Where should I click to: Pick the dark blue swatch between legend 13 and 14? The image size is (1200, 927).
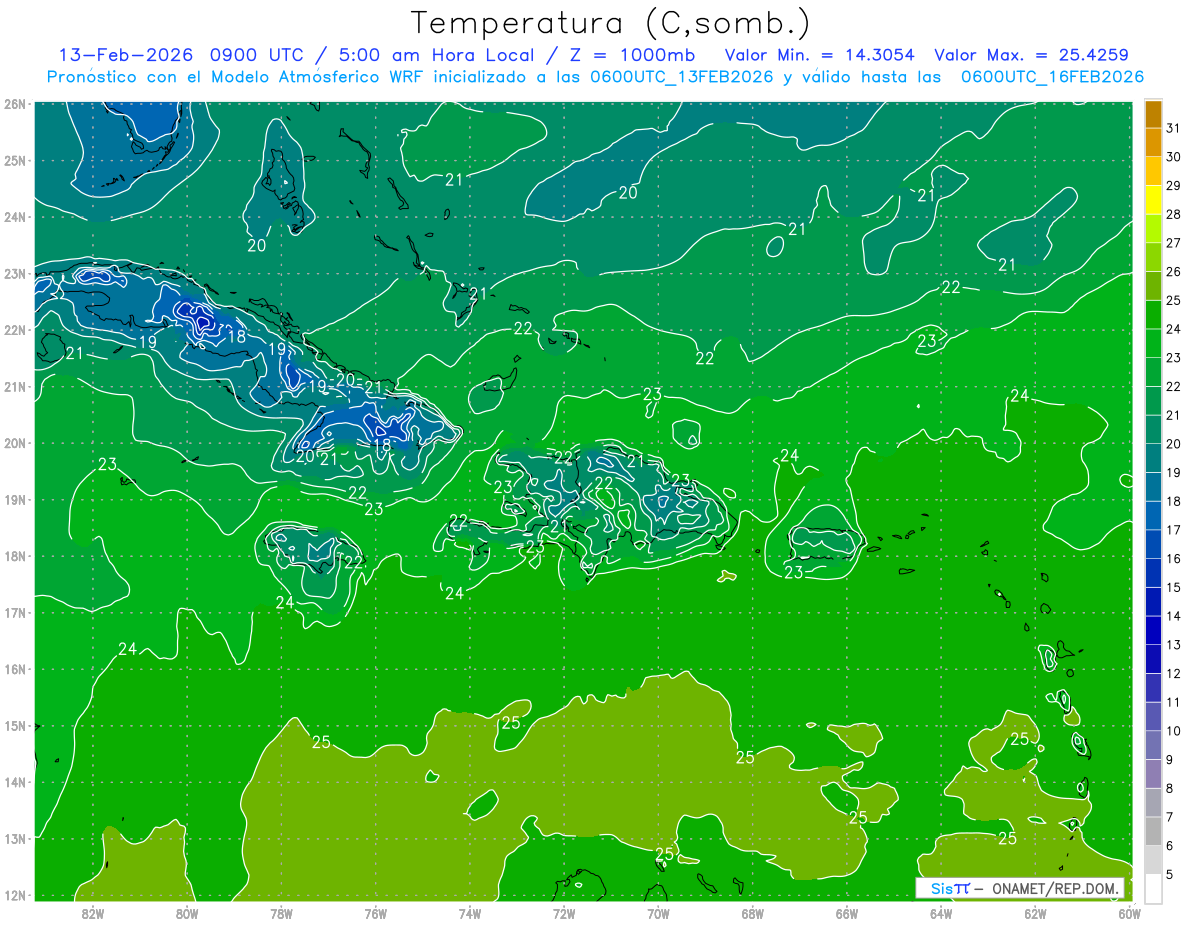pyautogui.click(x=1154, y=630)
